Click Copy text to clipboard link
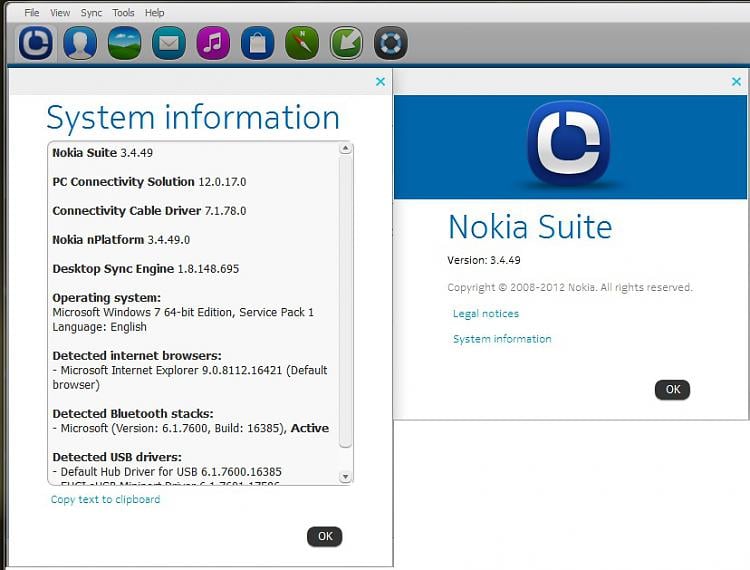The image size is (750, 570). [x=105, y=499]
